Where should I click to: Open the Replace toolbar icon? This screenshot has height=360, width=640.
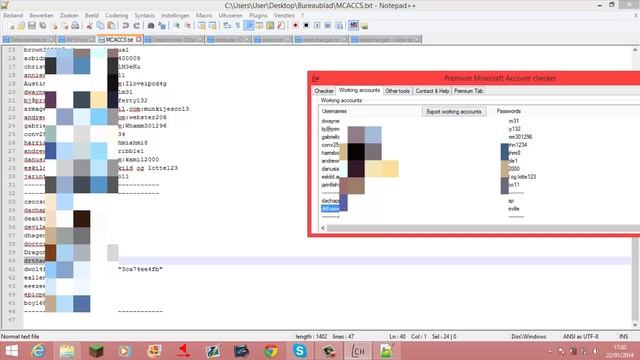pos(162,26)
